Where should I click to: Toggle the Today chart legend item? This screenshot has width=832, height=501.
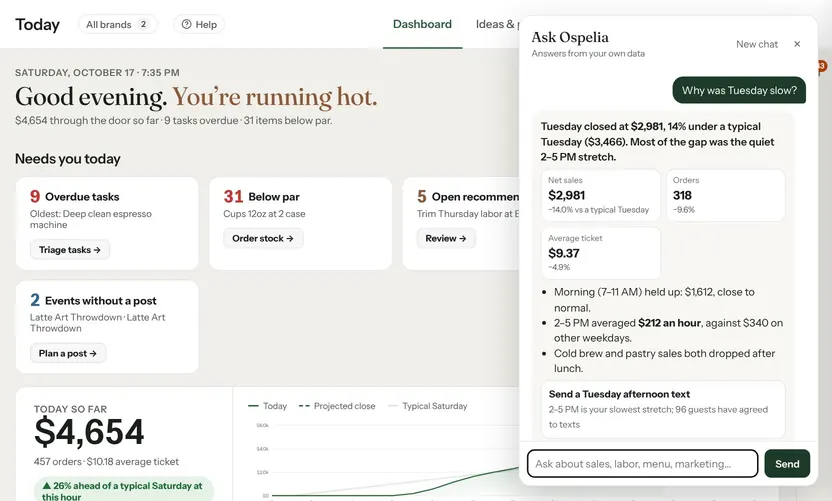tap(267, 406)
